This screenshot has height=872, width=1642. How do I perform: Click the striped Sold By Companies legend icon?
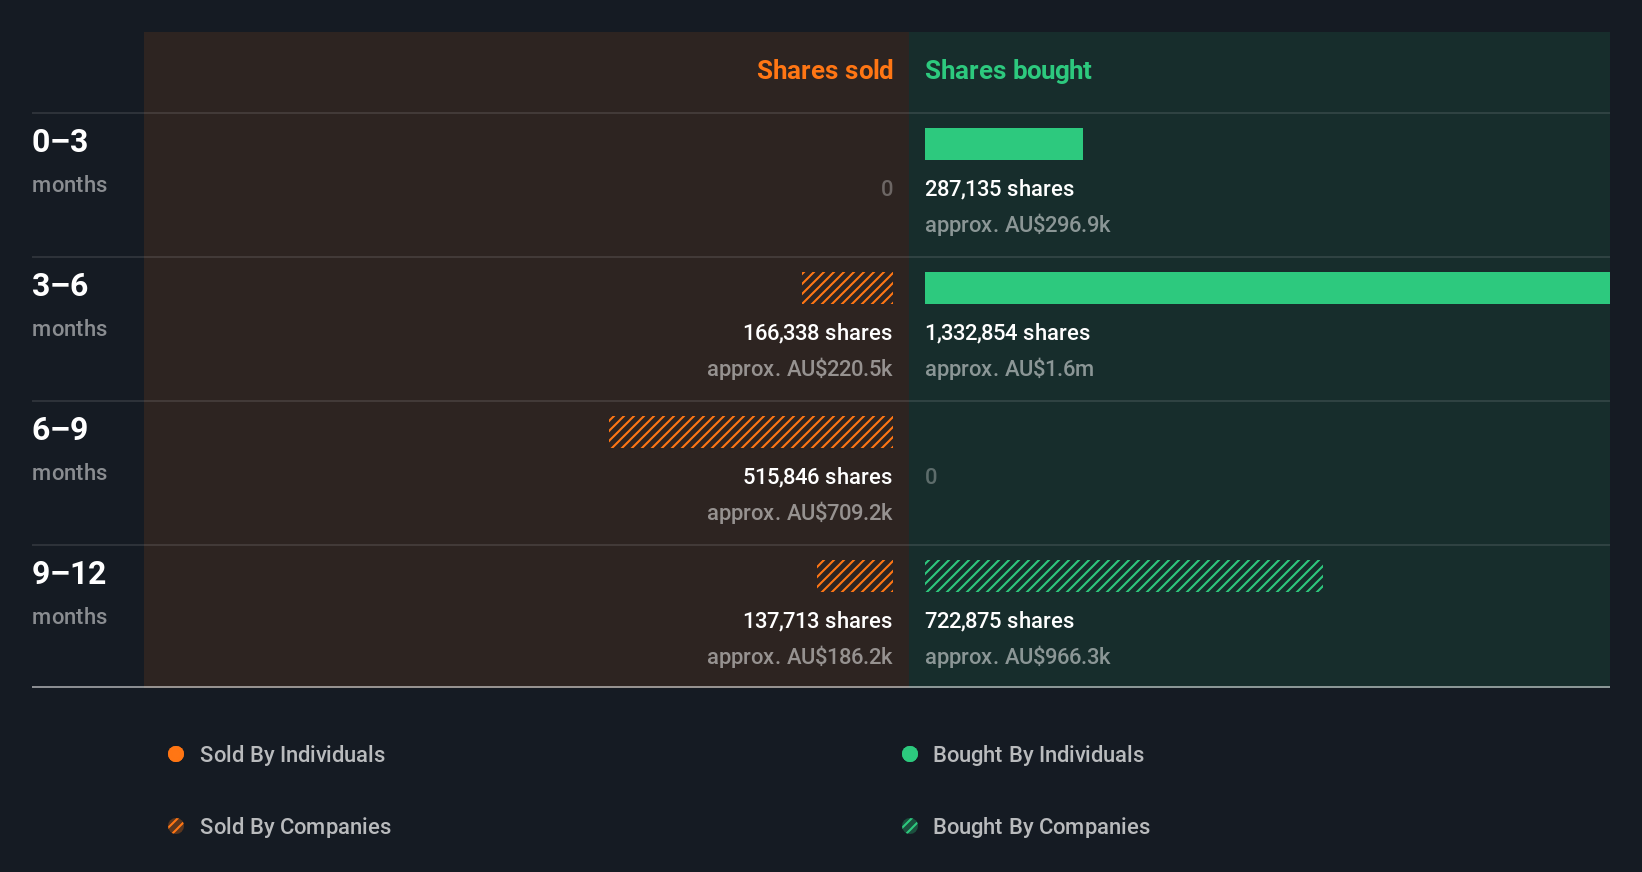[x=176, y=826]
